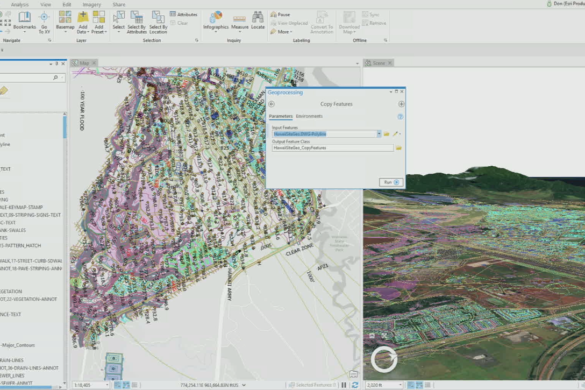The height and width of the screenshot is (390, 585).
Task: Click the Add Data icon
Action: [x=82, y=22]
